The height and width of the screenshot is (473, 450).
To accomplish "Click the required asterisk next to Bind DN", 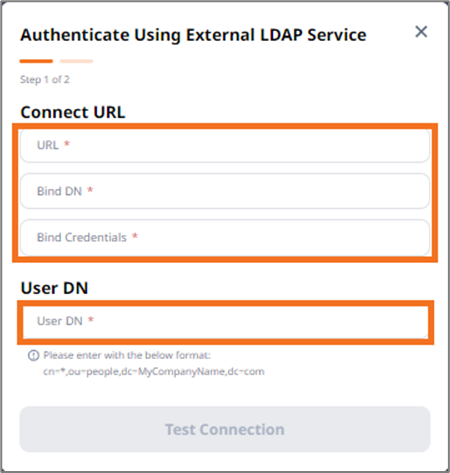I will click(x=90, y=190).
